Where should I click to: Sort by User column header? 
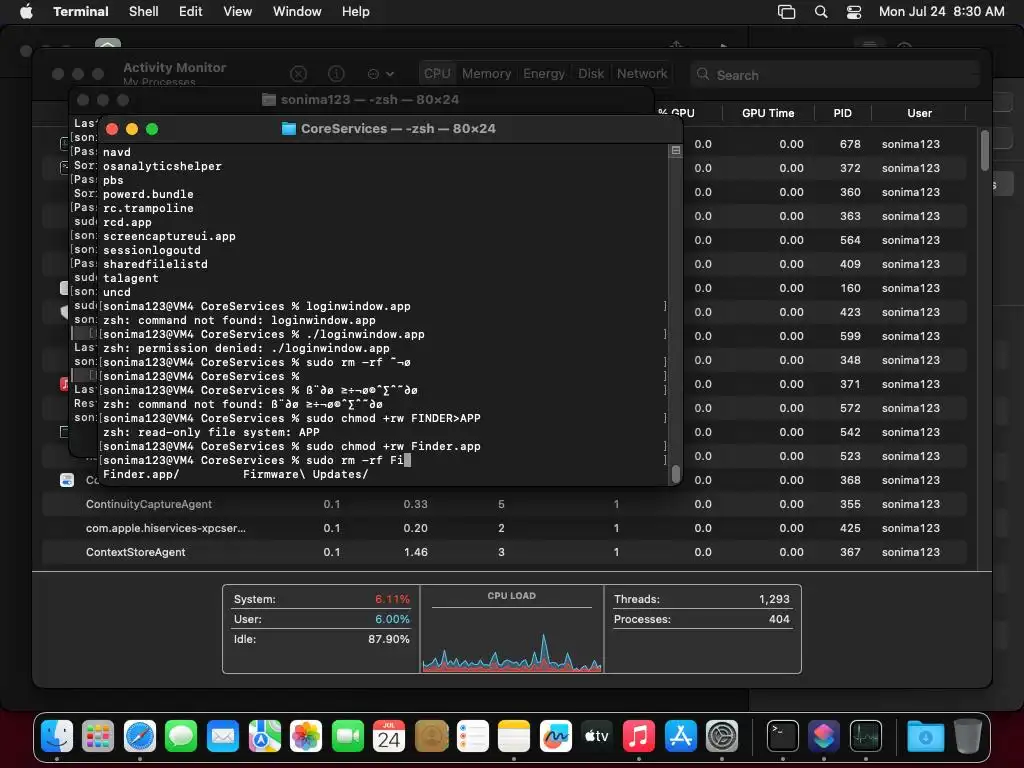(920, 113)
